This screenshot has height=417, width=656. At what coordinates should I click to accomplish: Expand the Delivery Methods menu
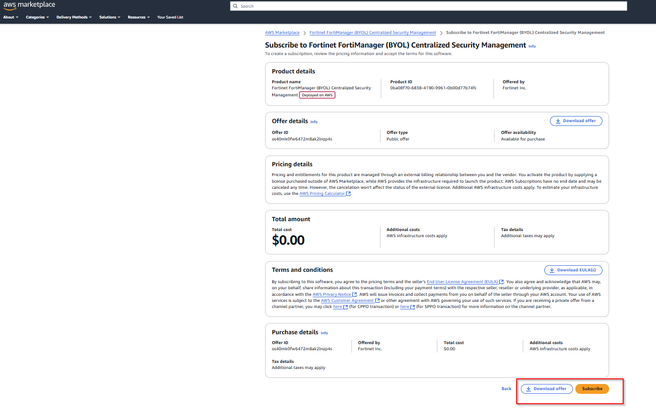click(74, 17)
